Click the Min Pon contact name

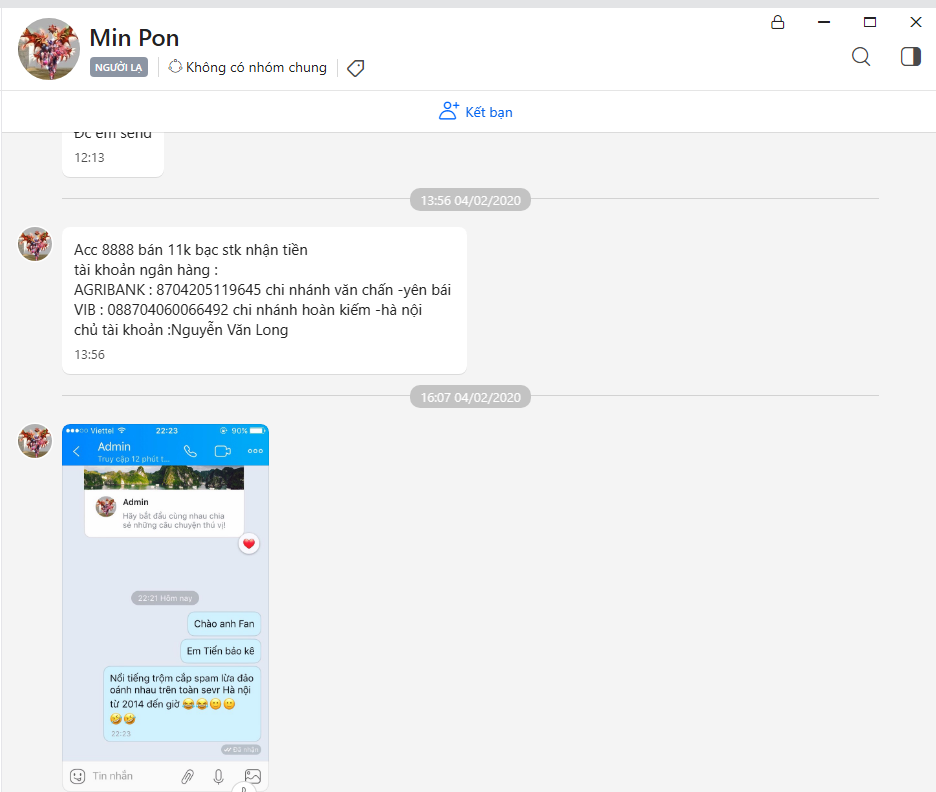(x=134, y=38)
